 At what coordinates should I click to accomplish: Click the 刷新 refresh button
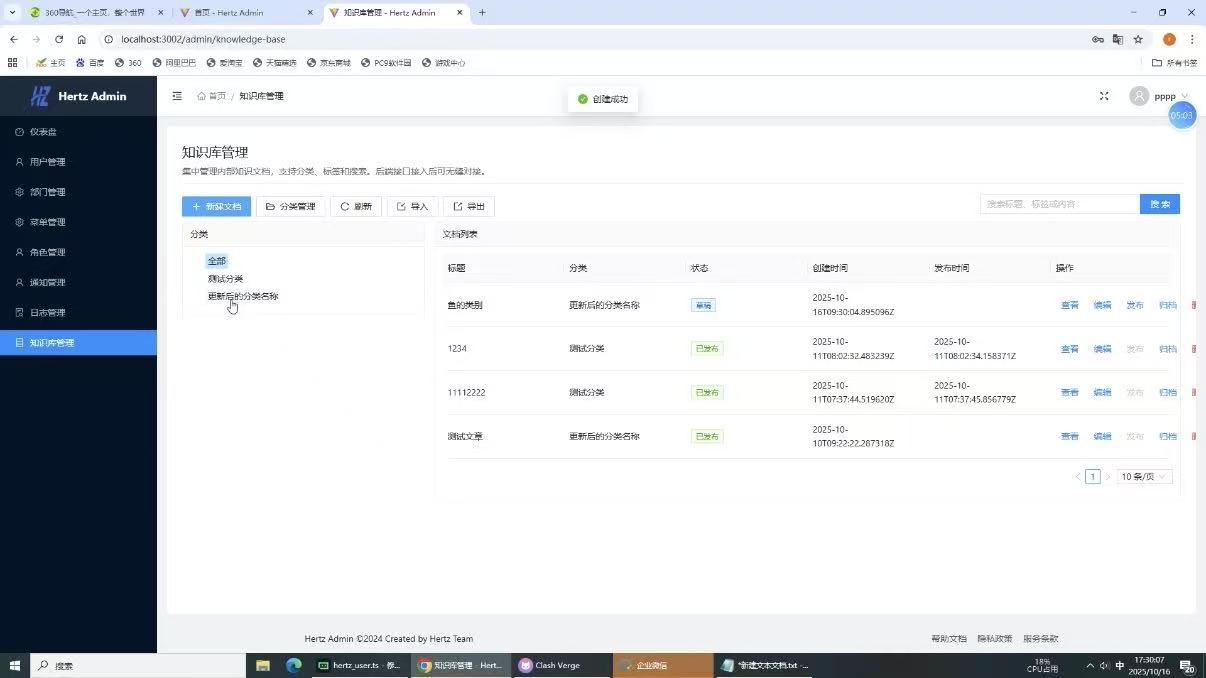pyautogui.click(x=356, y=206)
